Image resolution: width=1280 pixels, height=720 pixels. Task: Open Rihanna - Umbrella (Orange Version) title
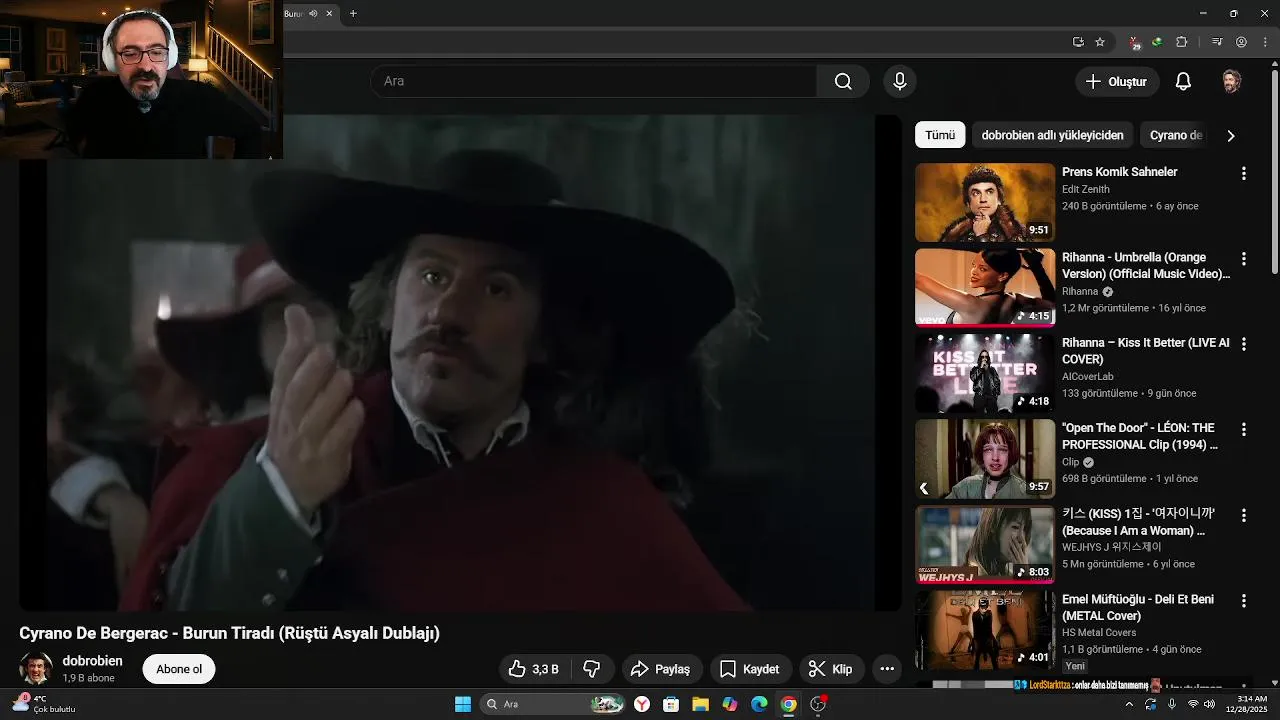click(1146, 265)
